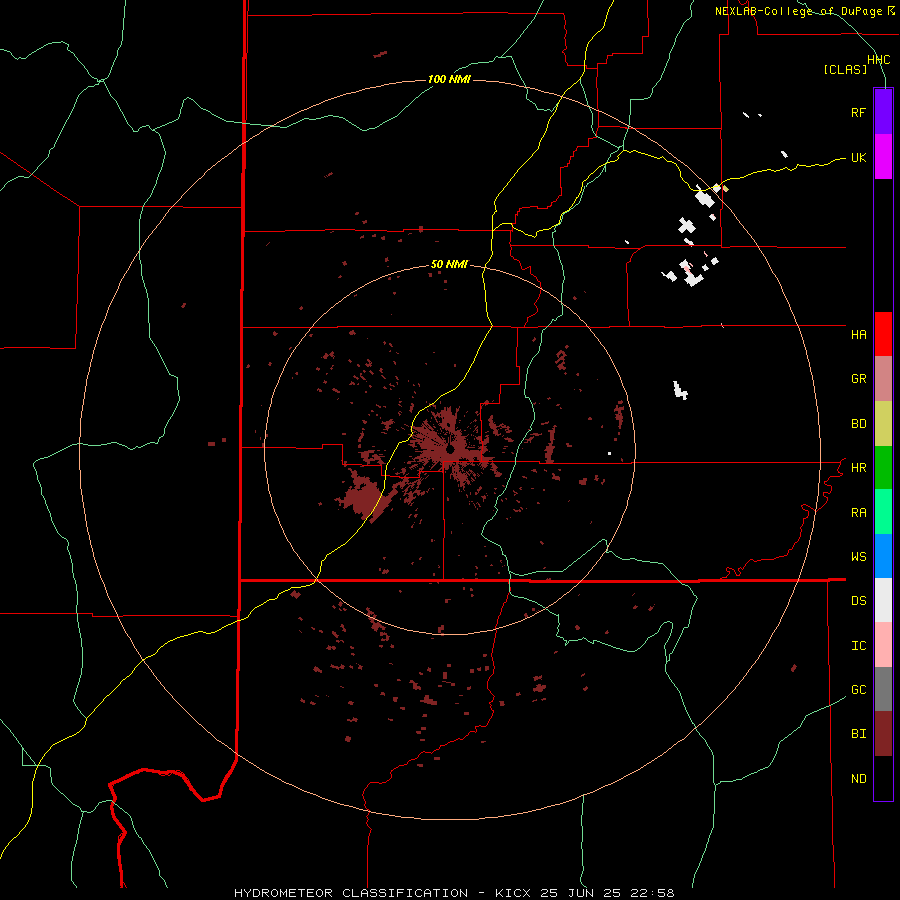Image resolution: width=900 pixels, height=900 pixels.
Task: Click the WS legend label
Action: pos(858,556)
